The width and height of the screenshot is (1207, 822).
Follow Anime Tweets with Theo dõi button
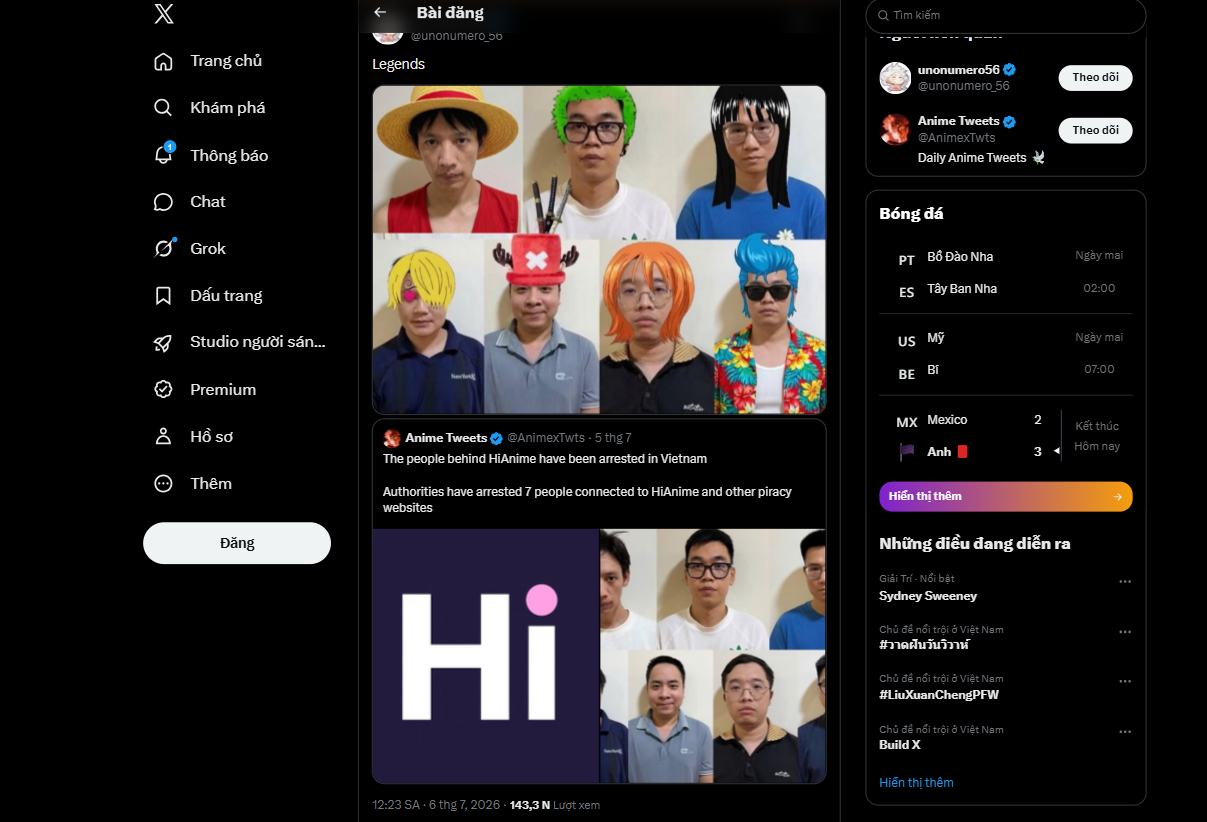click(1096, 130)
